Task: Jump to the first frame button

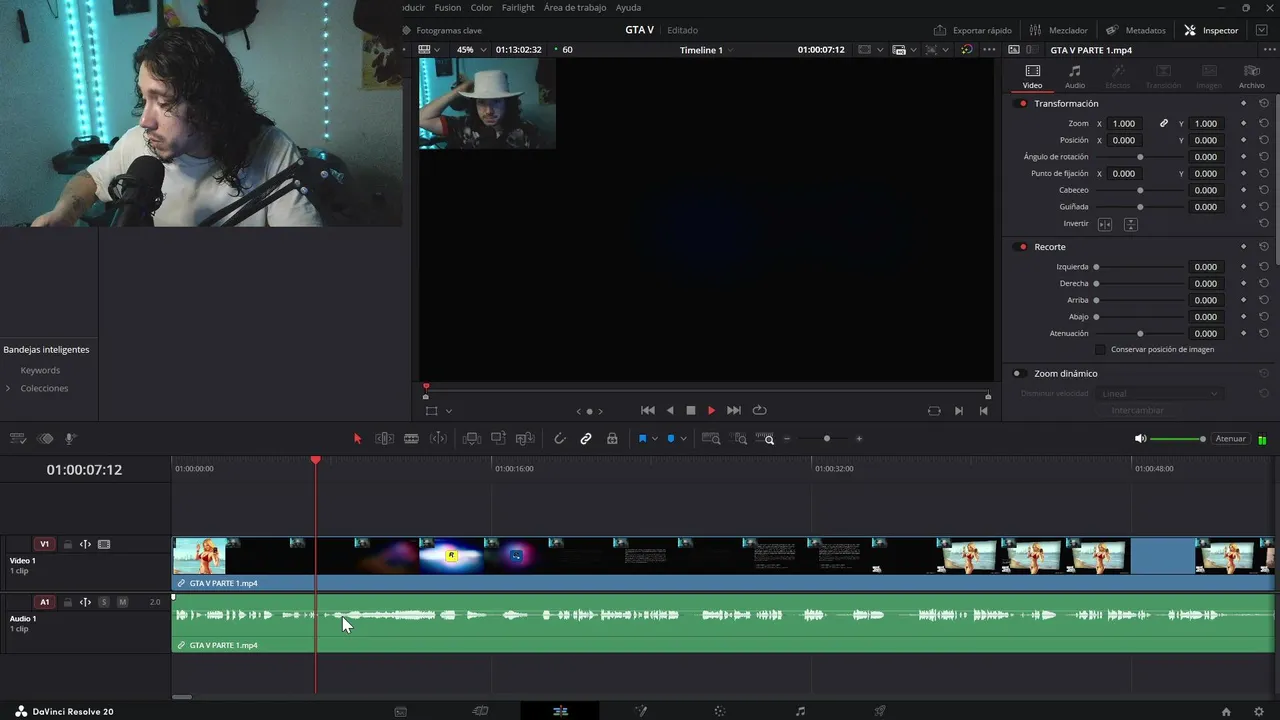Action: pyautogui.click(x=648, y=410)
